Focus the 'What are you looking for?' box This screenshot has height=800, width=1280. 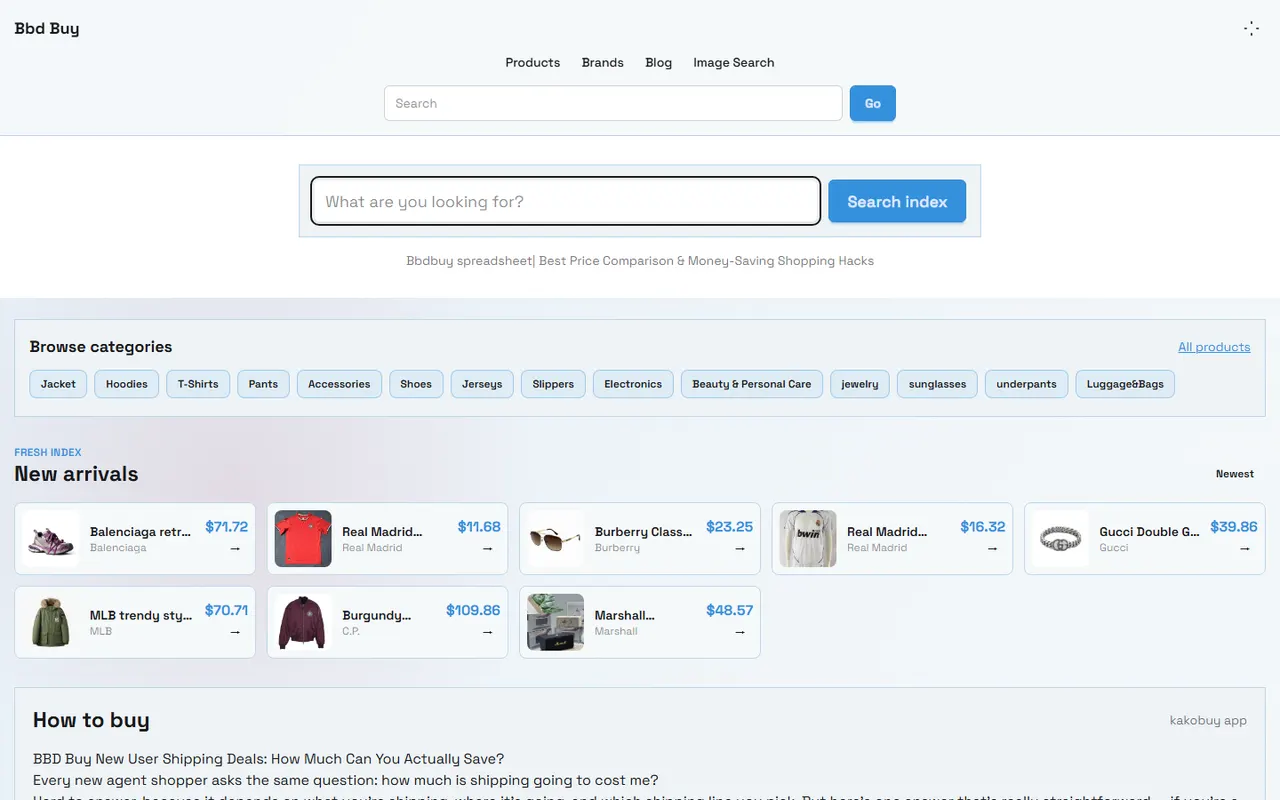click(x=565, y=201)
